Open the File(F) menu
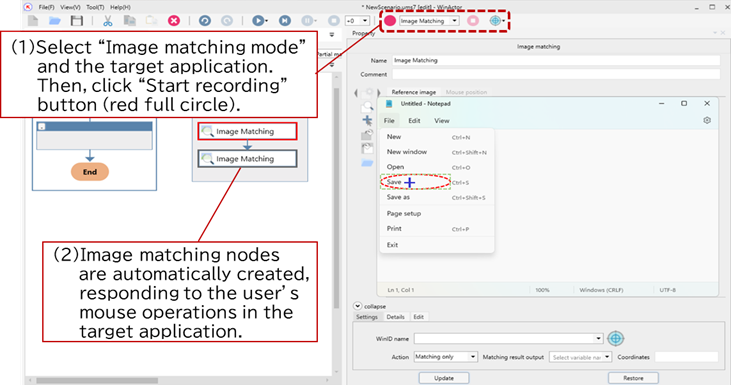This screenshot has width=731, height=385. [46, 7]
